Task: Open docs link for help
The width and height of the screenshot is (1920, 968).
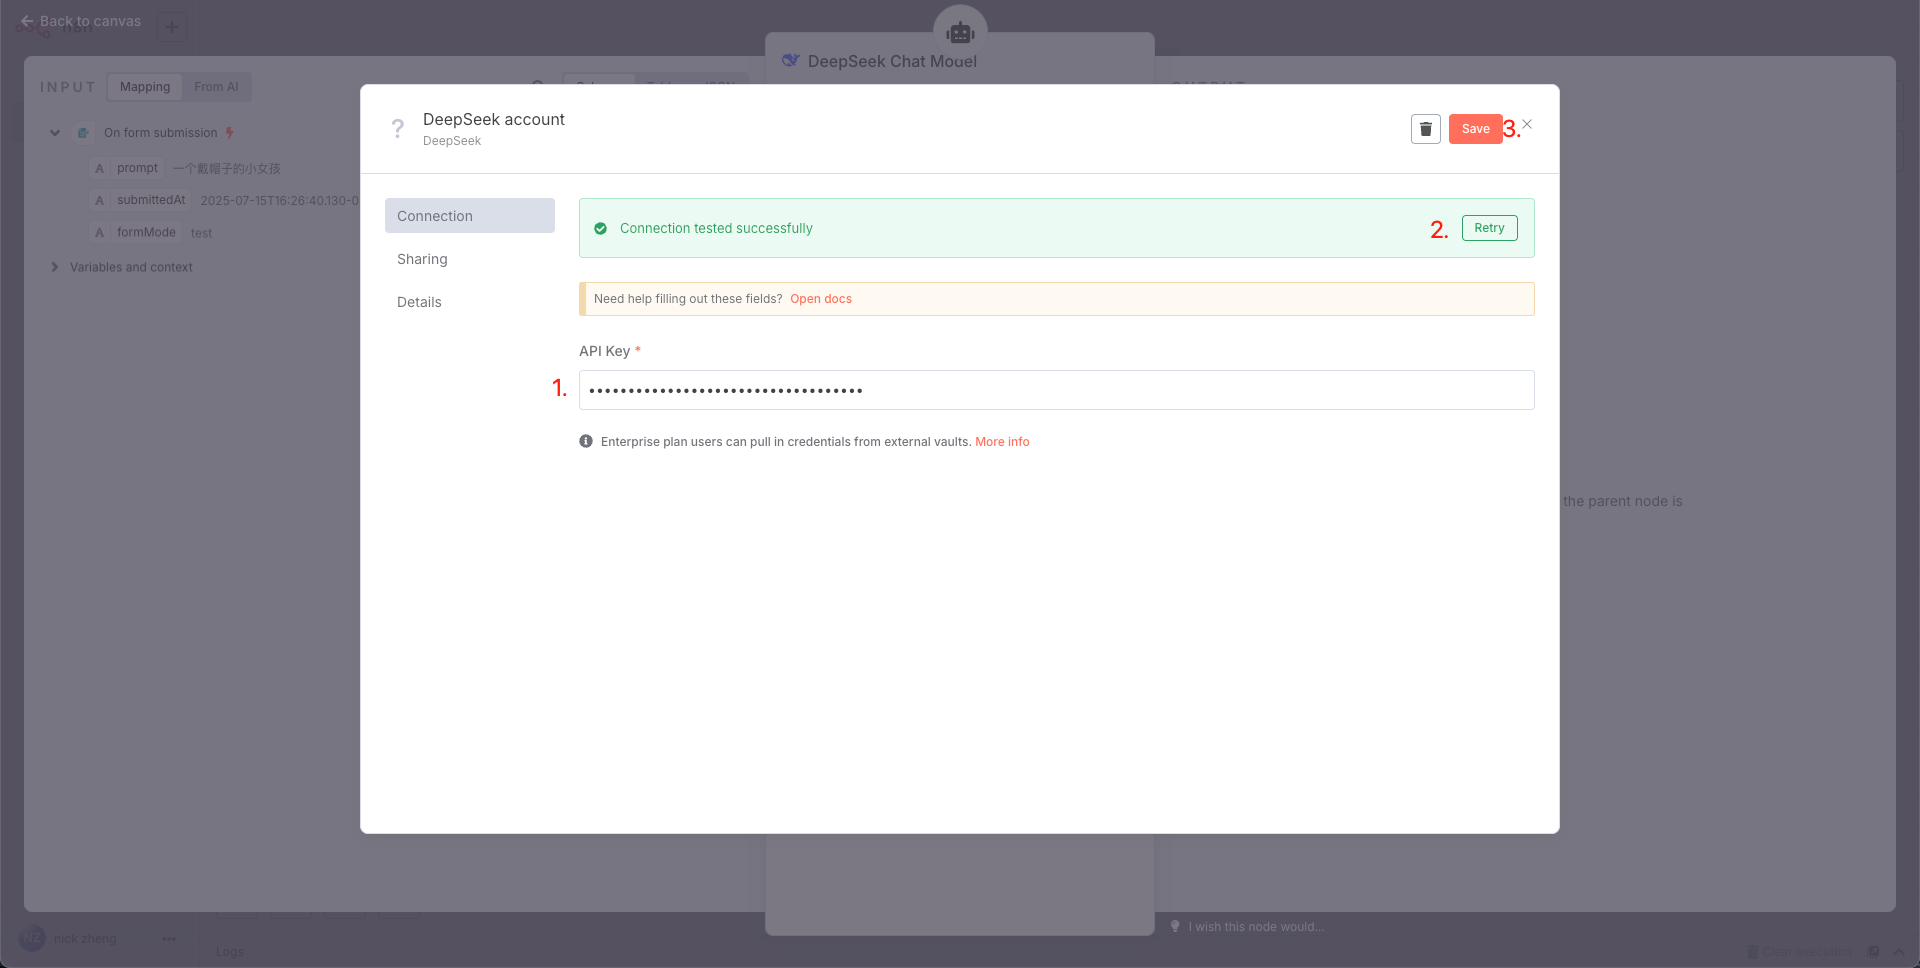Action: point(821,299)
